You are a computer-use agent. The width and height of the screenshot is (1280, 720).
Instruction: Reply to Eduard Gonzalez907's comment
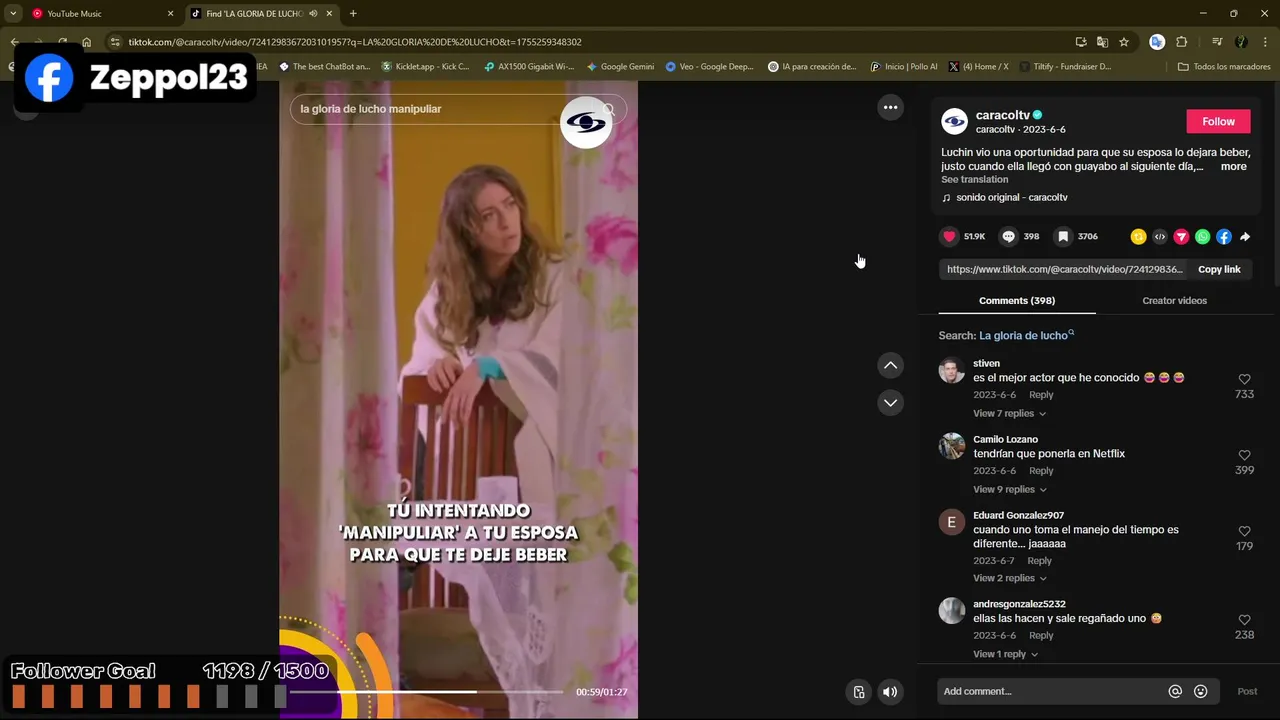1039,560
